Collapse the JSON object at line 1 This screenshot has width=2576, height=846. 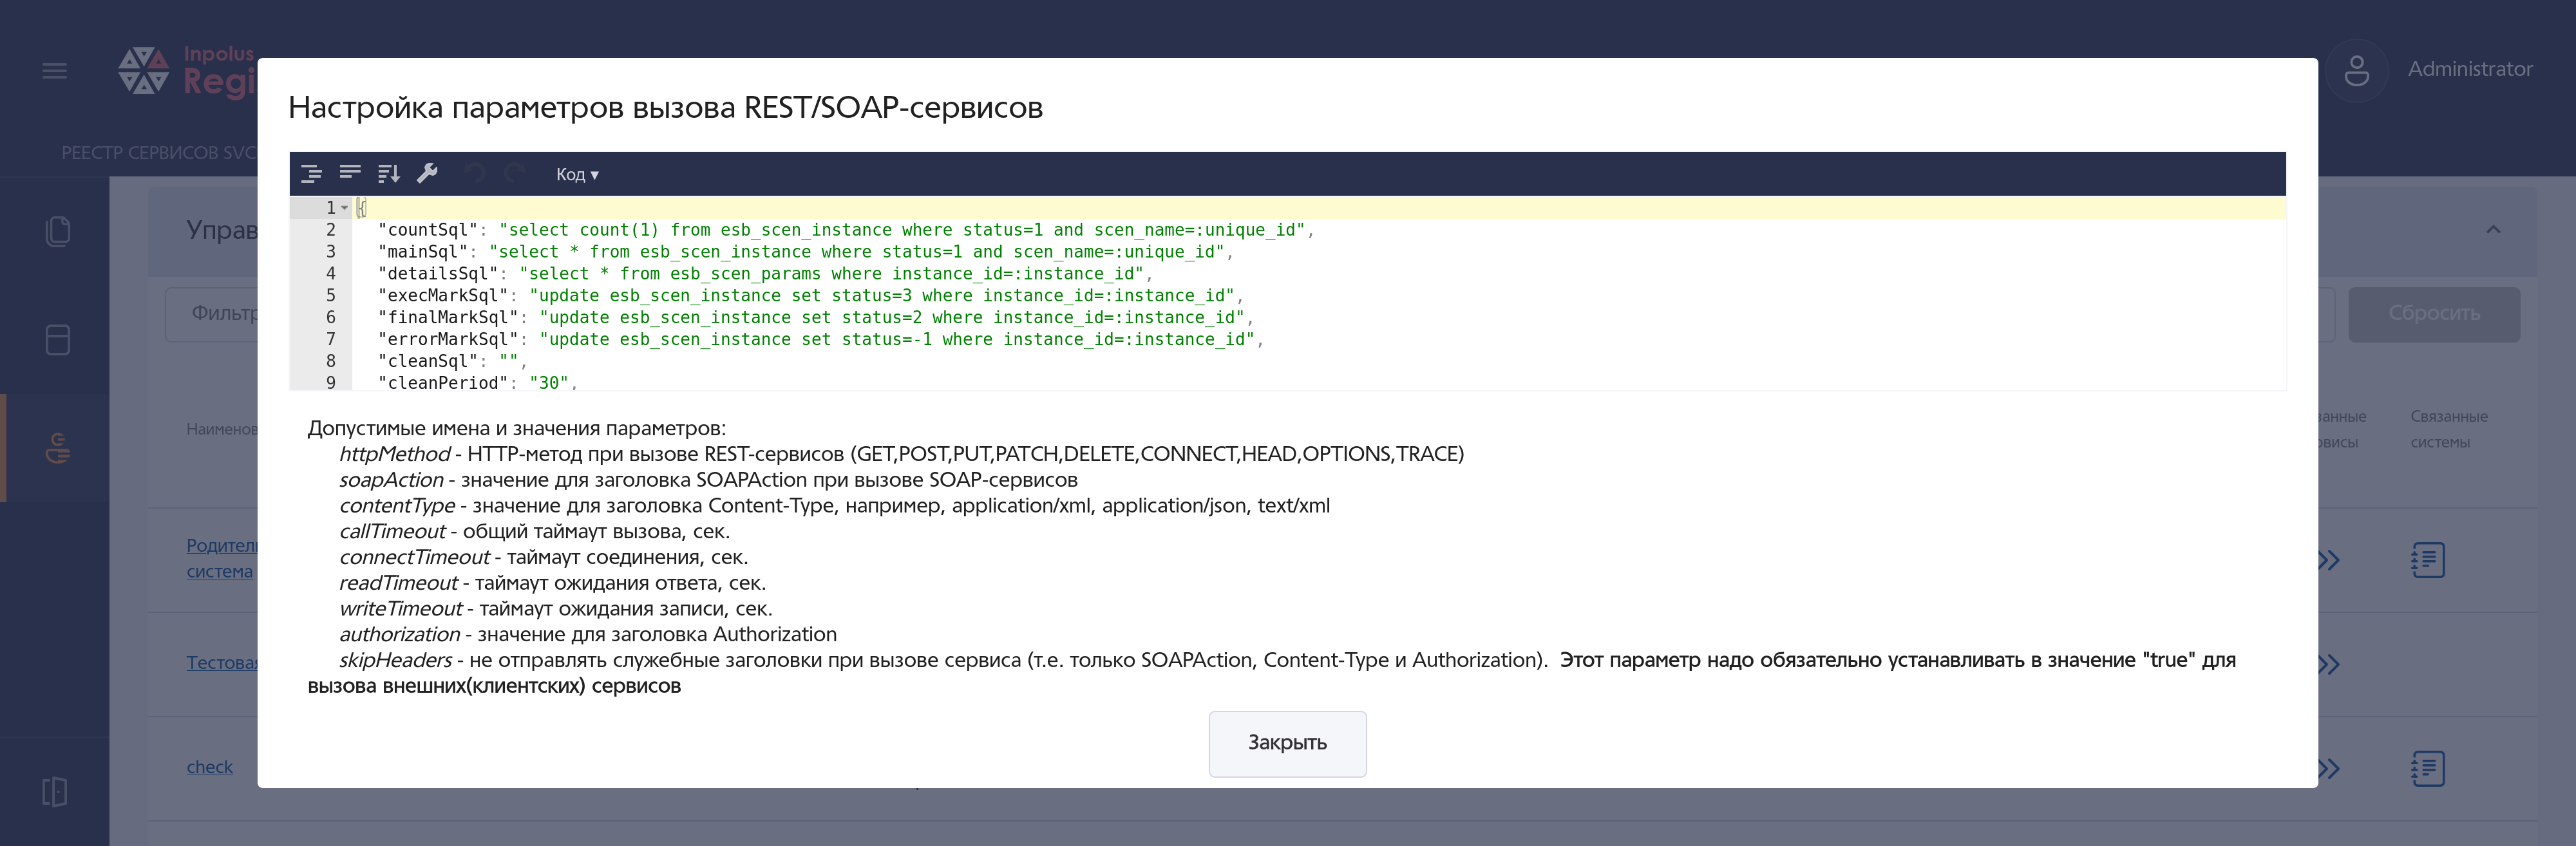coord(345,208)
